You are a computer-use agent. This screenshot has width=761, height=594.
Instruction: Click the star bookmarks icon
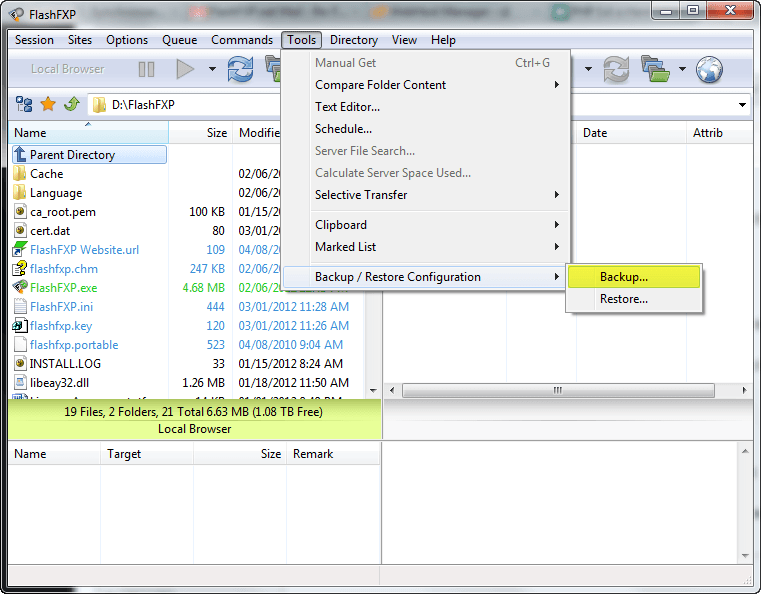(48, 104)
